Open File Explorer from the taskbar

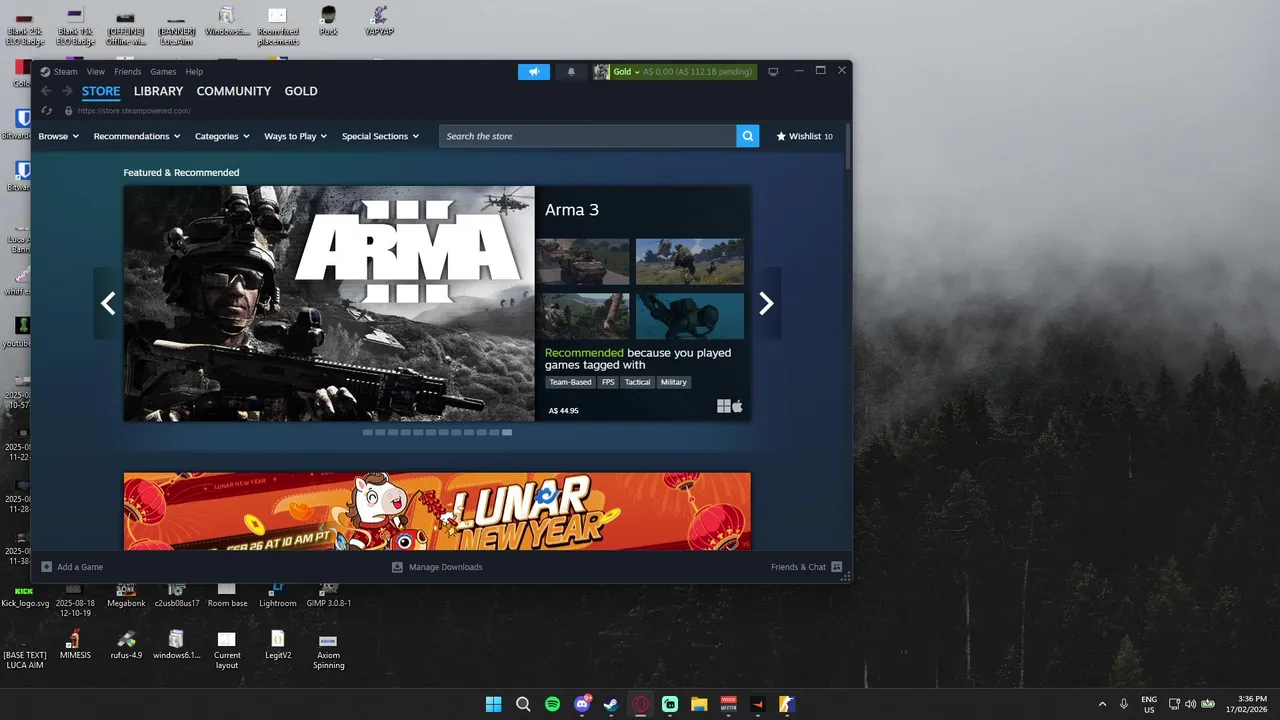pos(699,704)
